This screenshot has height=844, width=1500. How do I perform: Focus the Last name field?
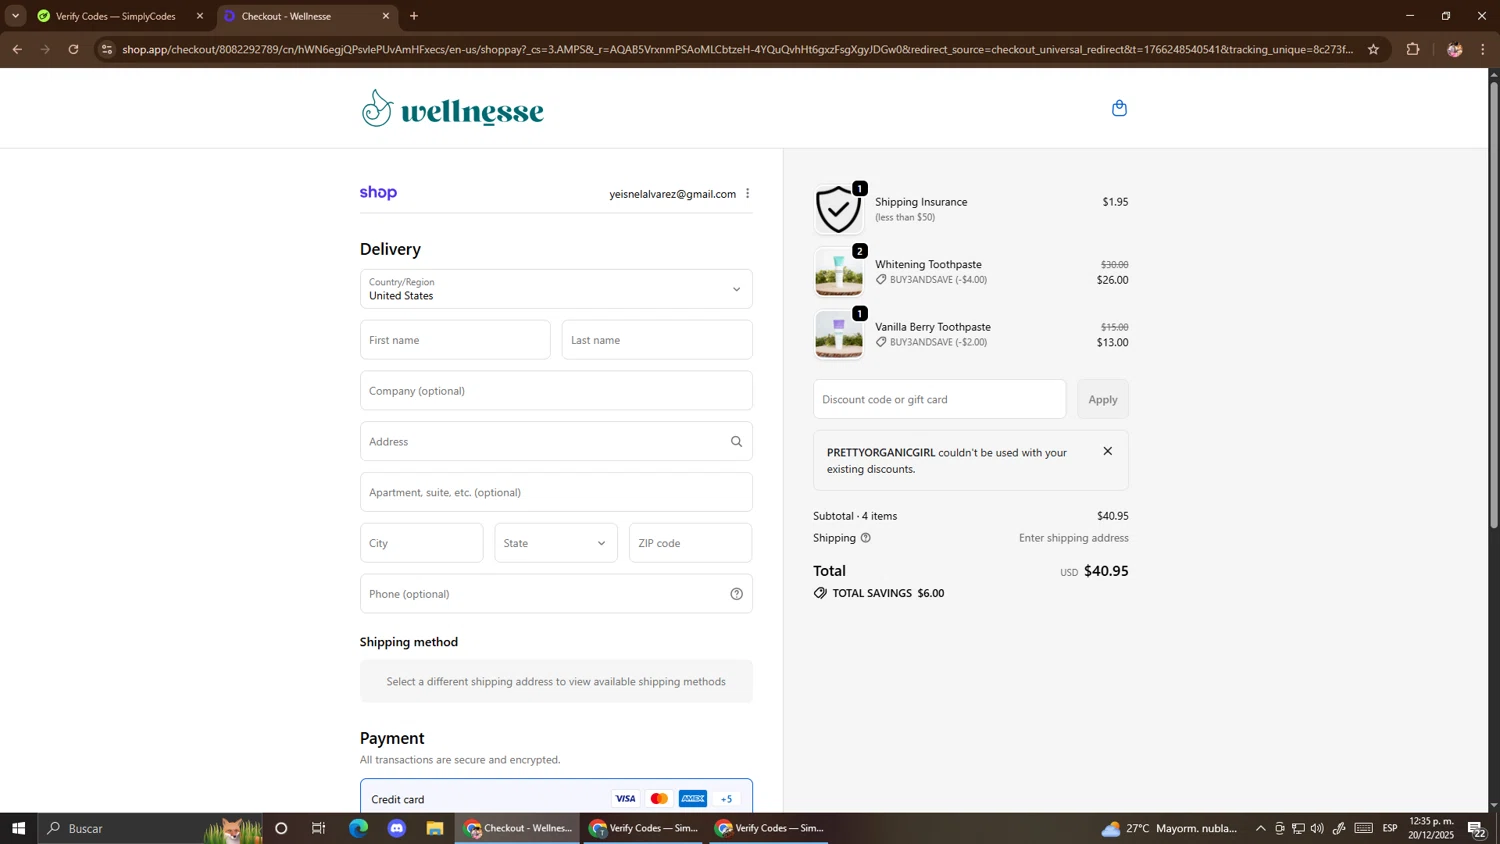tap(657, 340)
